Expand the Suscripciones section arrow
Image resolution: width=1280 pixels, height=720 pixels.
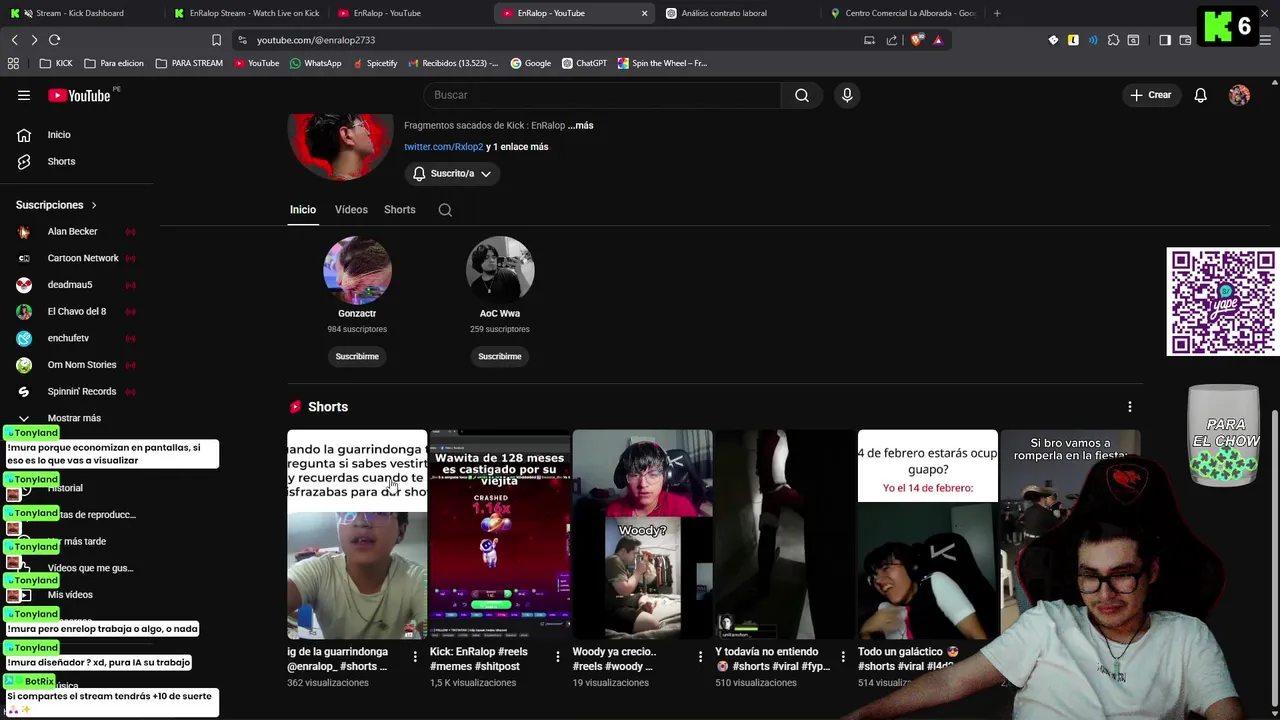tap(94, 205)
